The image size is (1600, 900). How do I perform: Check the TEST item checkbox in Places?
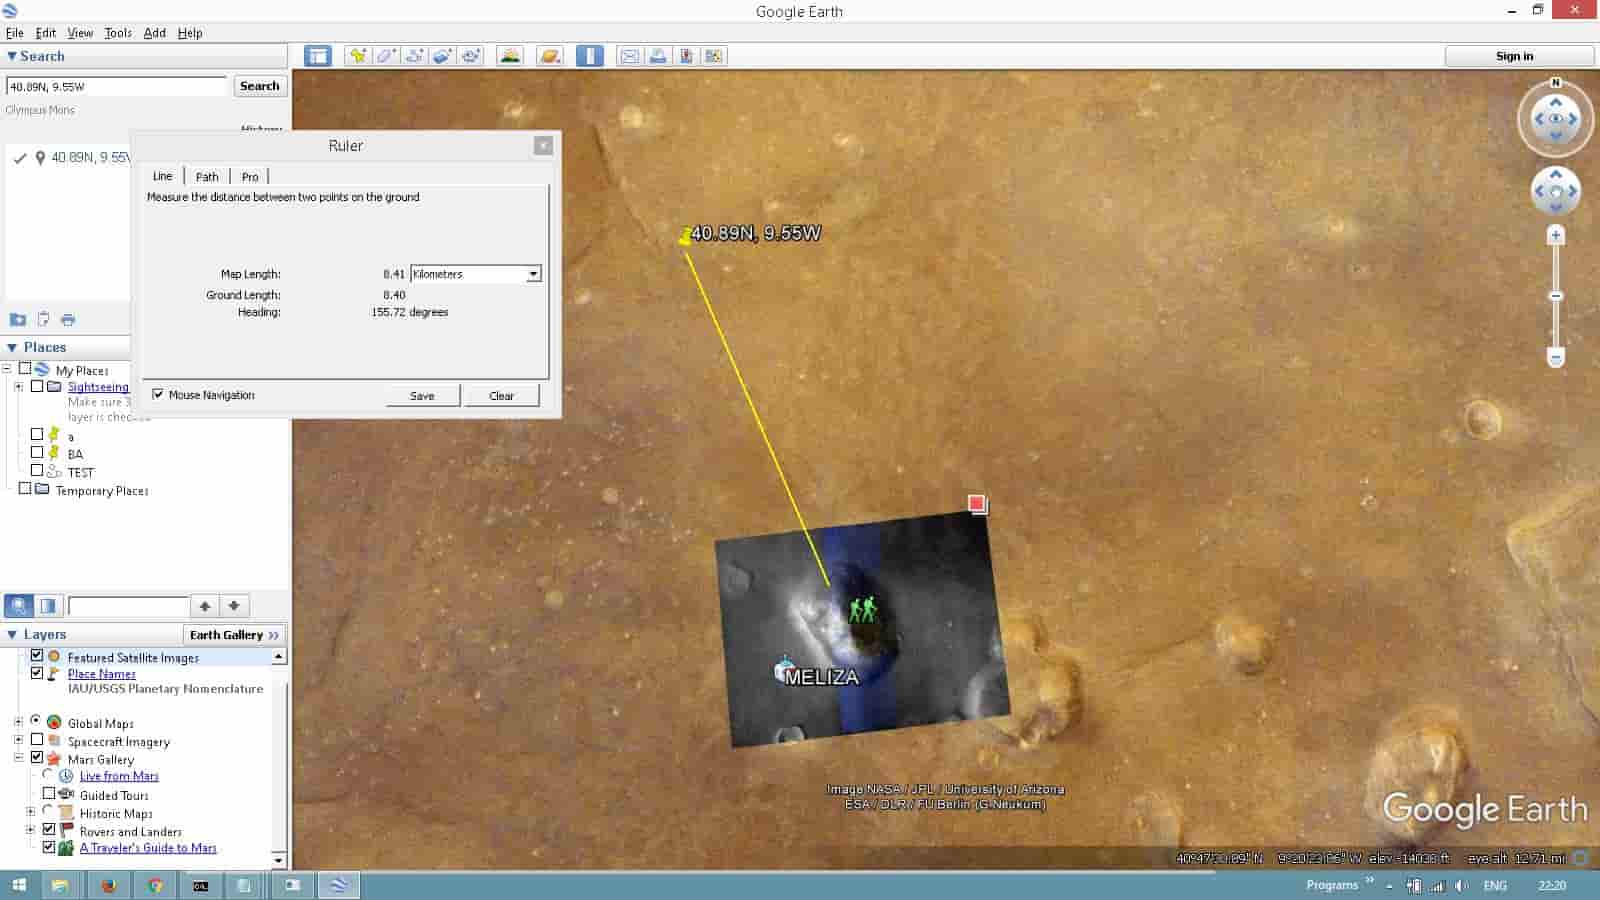coord(37,470)
